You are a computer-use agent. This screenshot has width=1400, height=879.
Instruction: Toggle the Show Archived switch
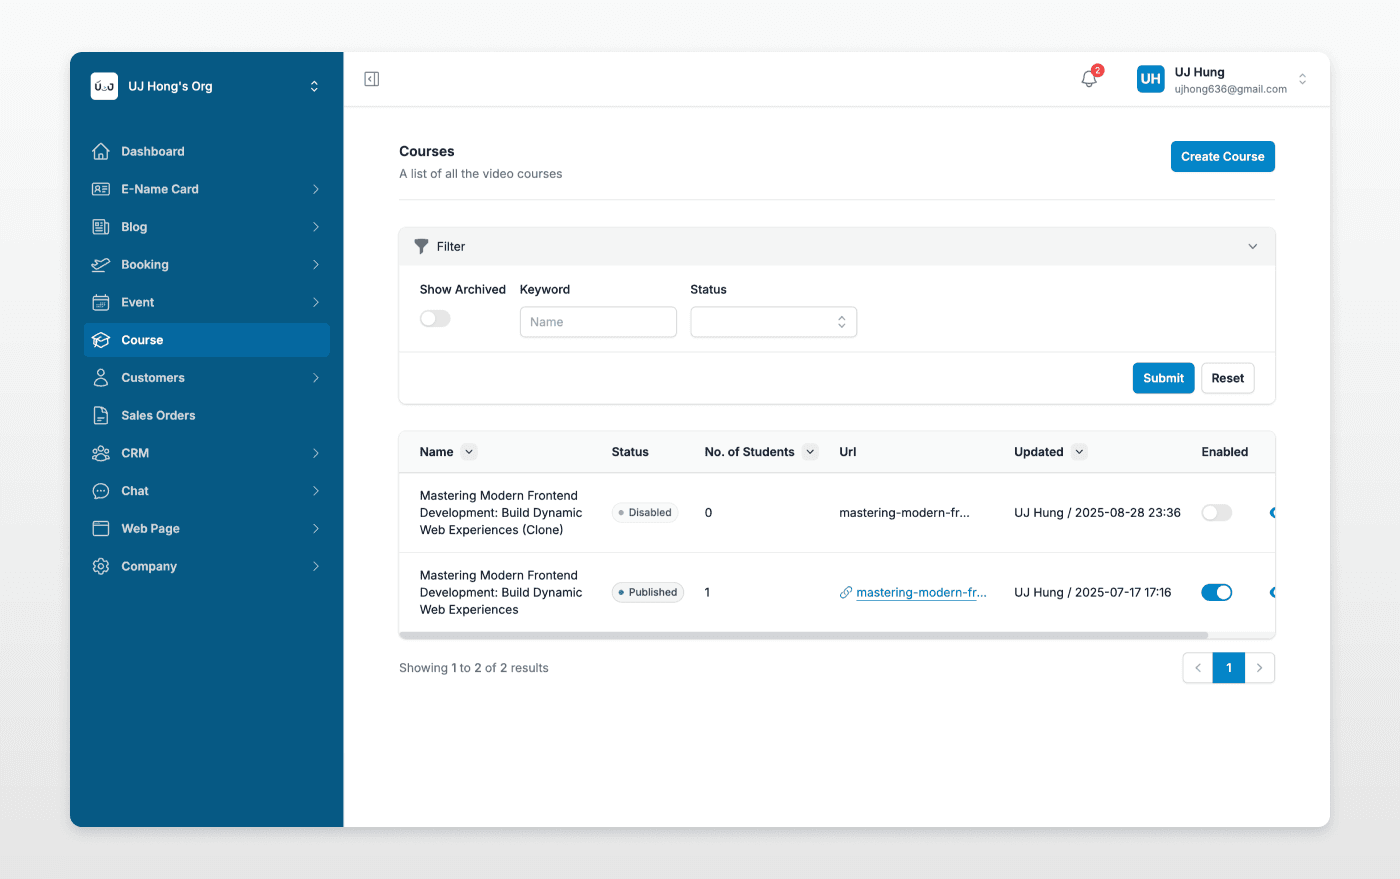click(435, 319)
